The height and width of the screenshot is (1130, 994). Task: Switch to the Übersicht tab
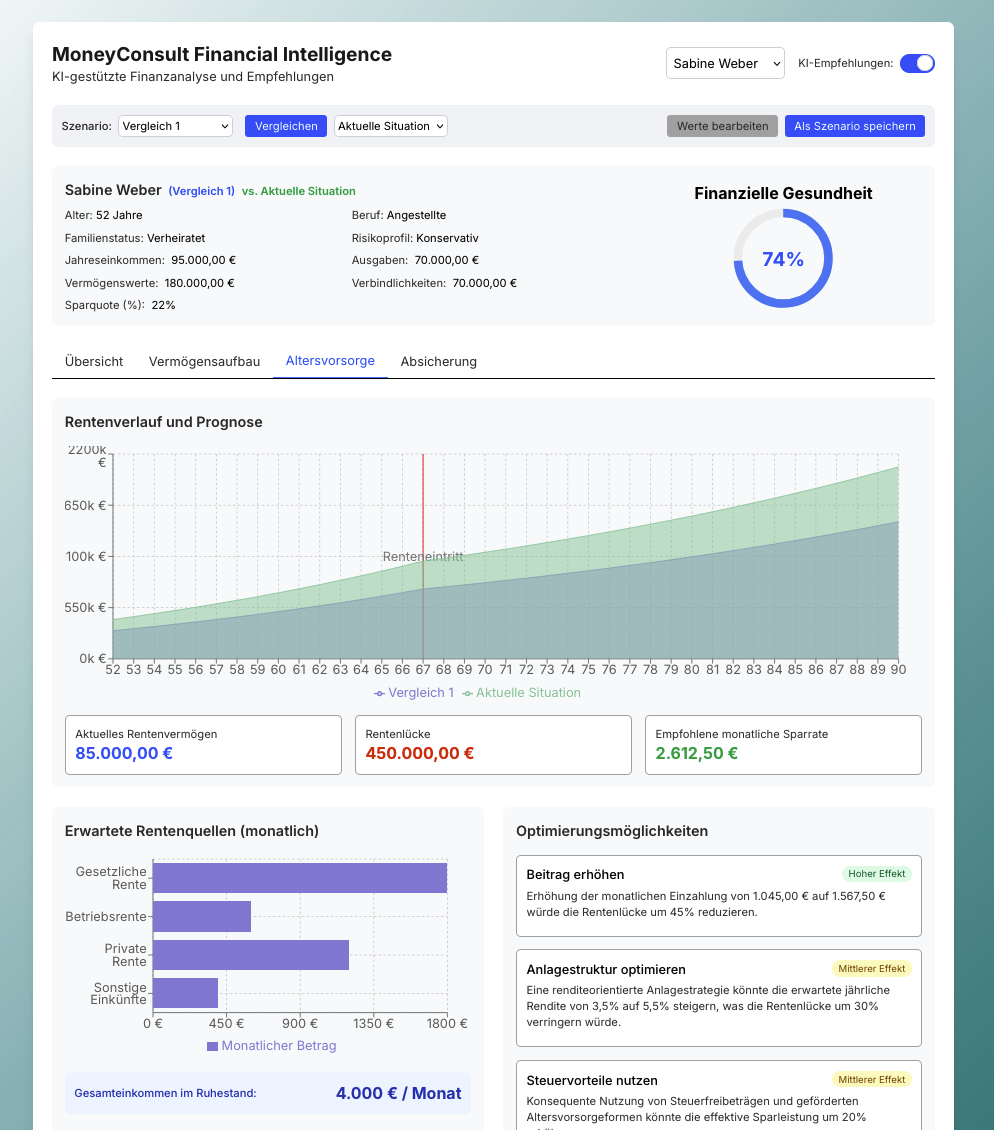[94, 361]
